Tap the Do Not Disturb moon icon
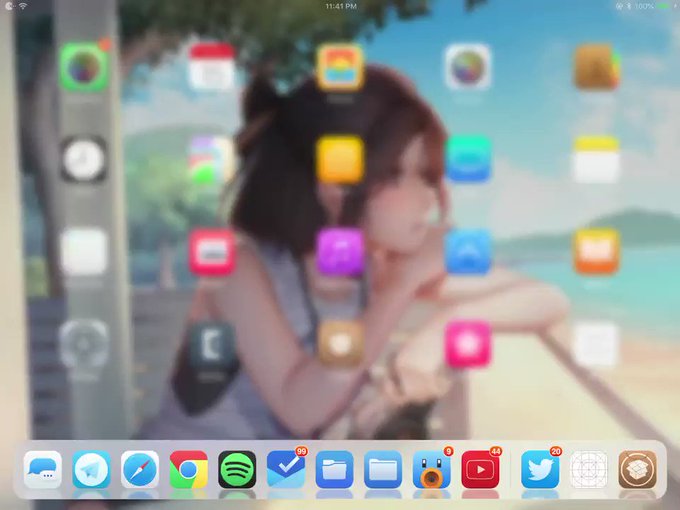680x510 pixels. click(x=9, y=6)
